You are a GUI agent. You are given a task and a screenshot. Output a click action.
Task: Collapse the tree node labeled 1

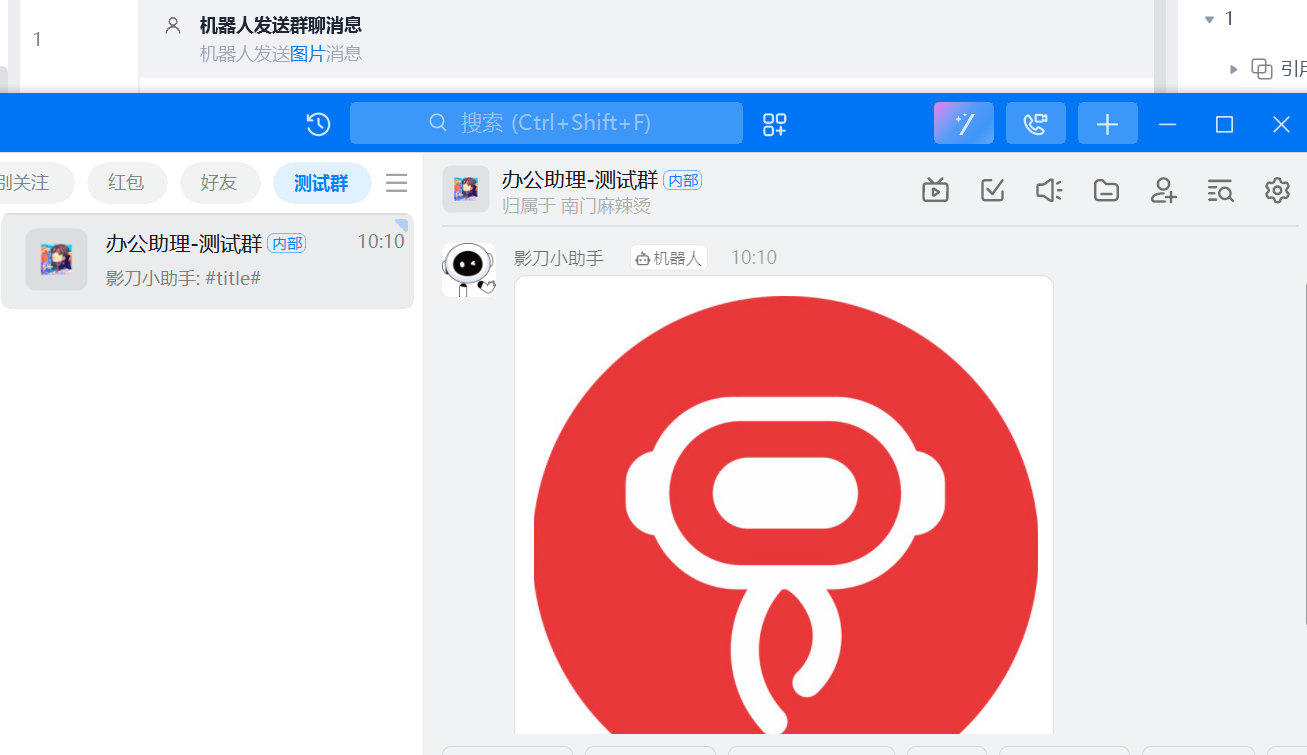(x=1209, y=19)
